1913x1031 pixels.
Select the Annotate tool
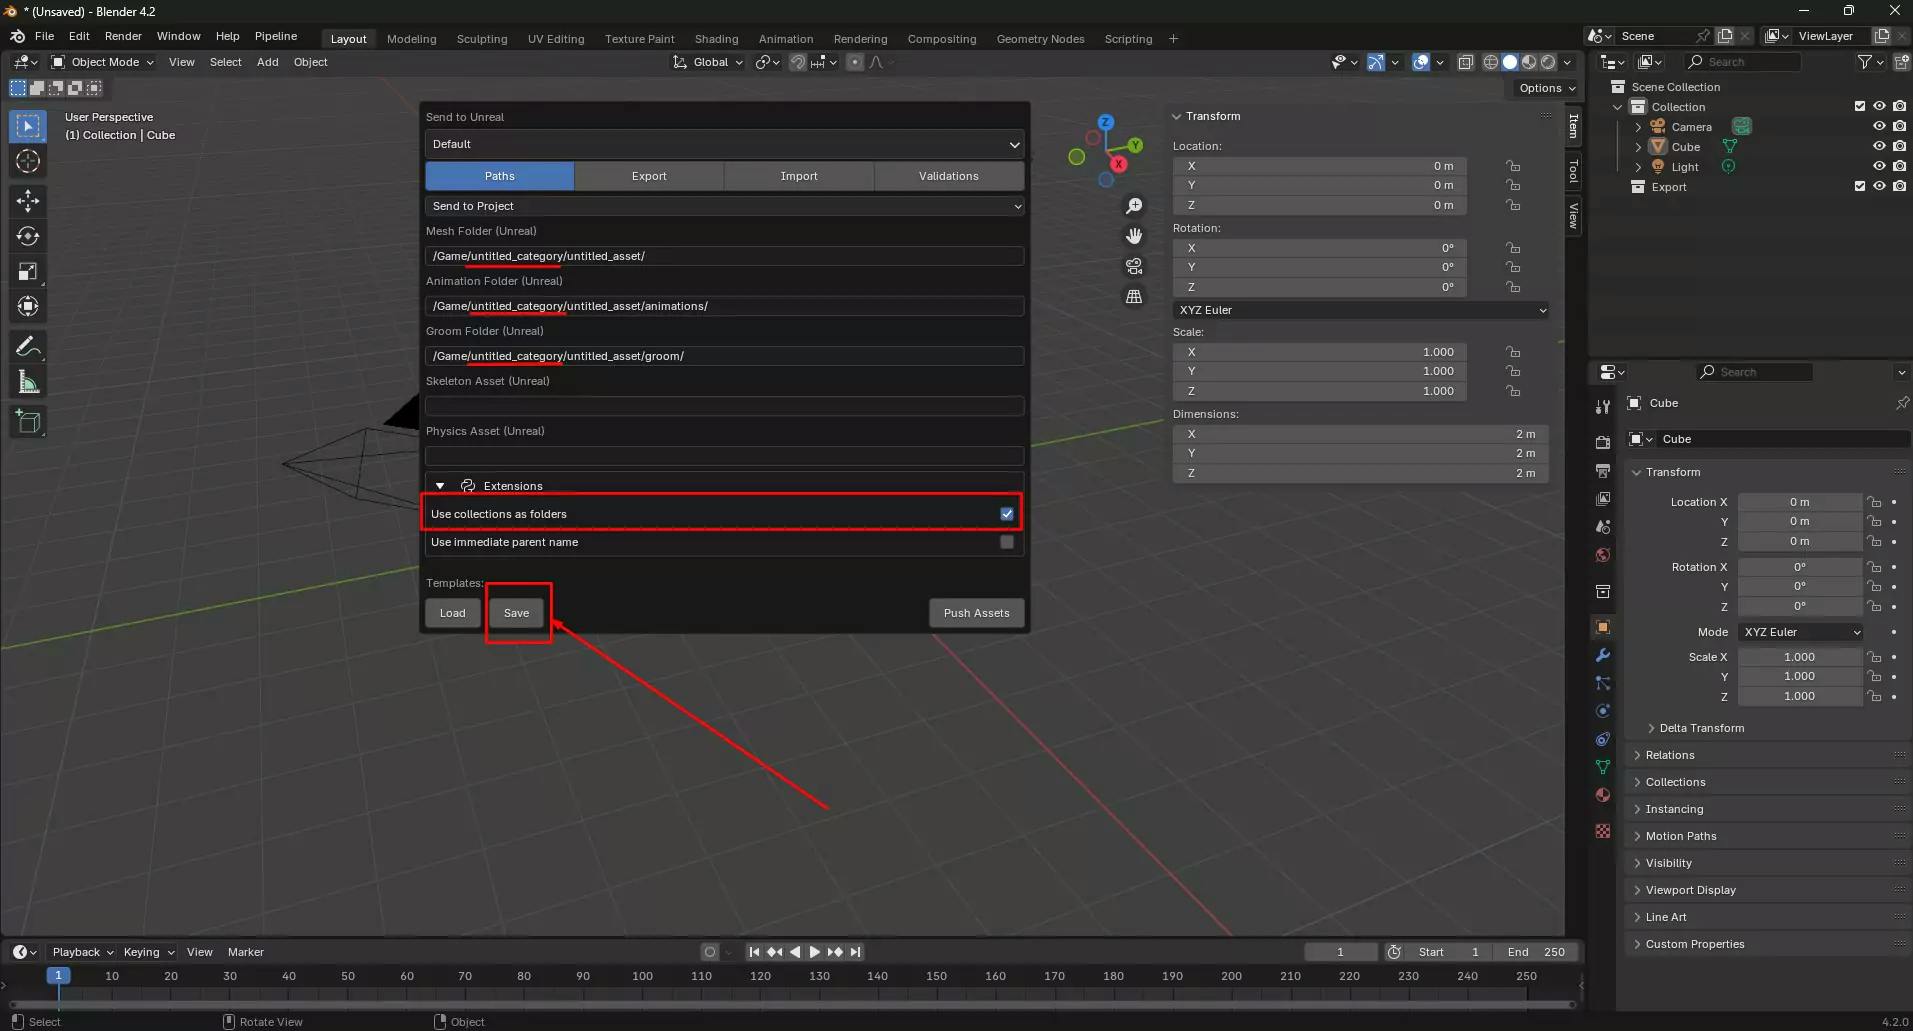point(28,347)
